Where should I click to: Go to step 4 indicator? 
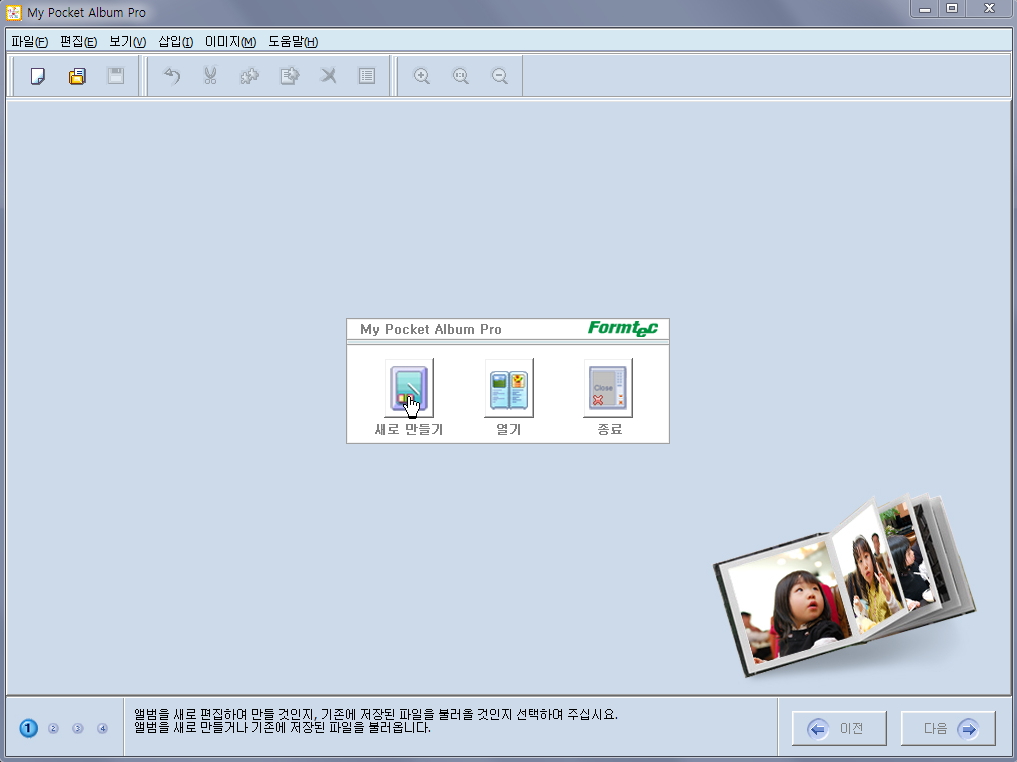tap(102, 728)
